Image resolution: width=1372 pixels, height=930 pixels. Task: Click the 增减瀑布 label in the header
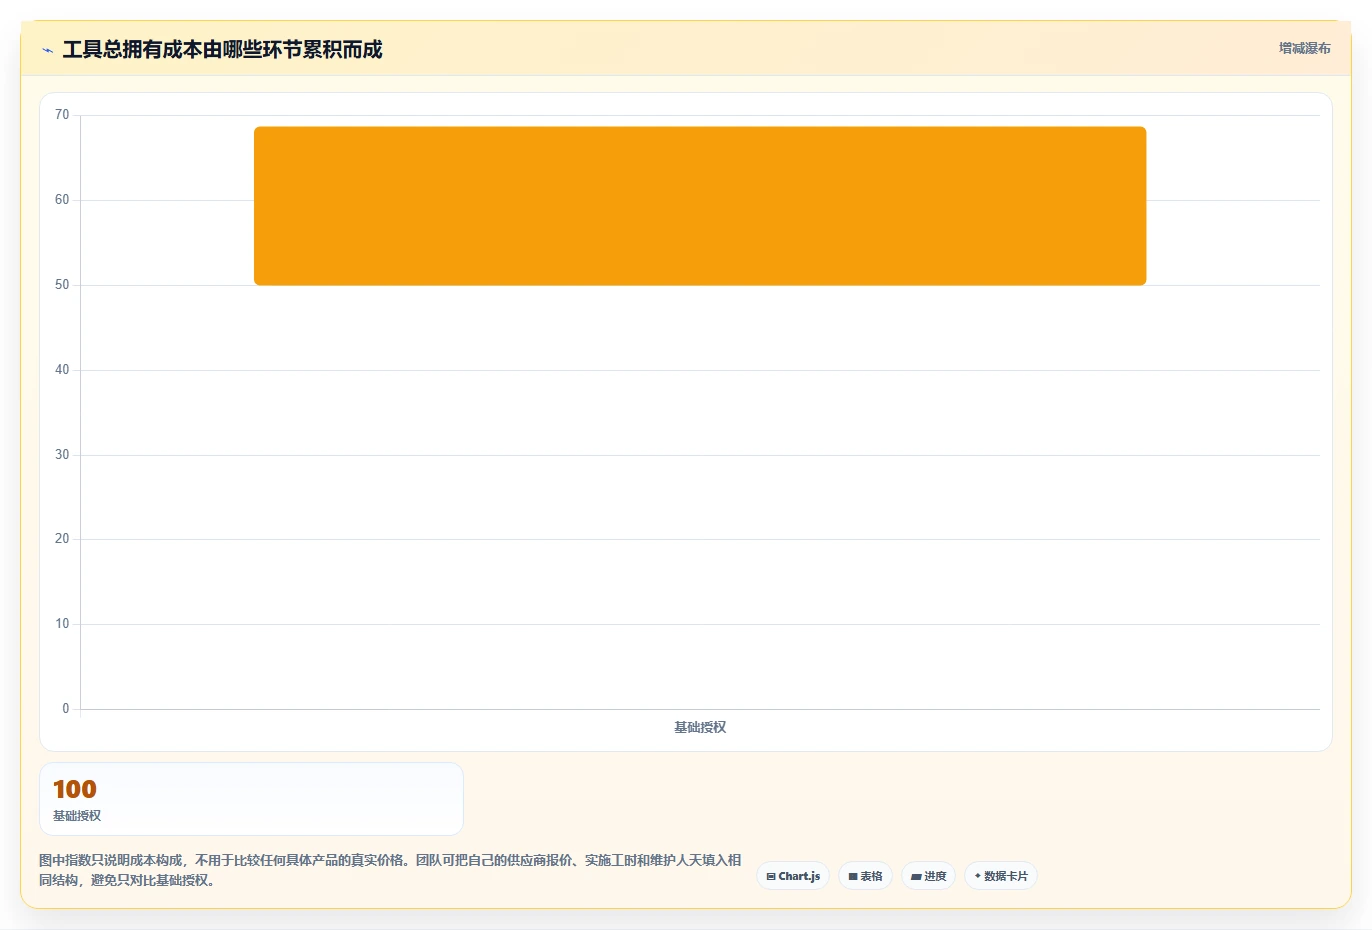[x=1305, y=48]
